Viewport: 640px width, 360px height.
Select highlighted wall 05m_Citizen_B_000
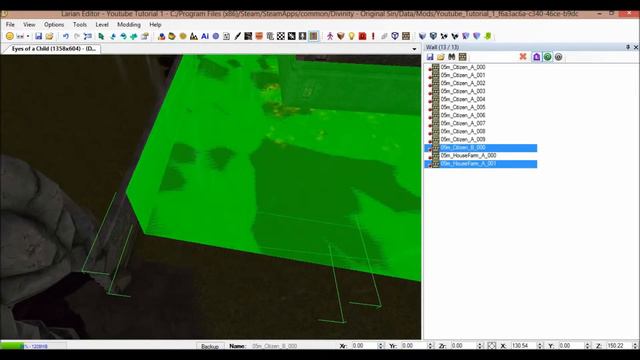[x=481, y=148]
